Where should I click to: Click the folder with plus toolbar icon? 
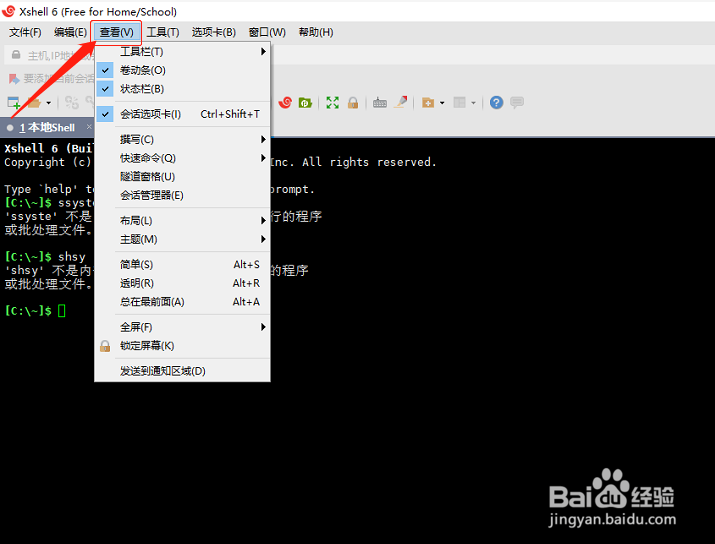coord(428,103)
